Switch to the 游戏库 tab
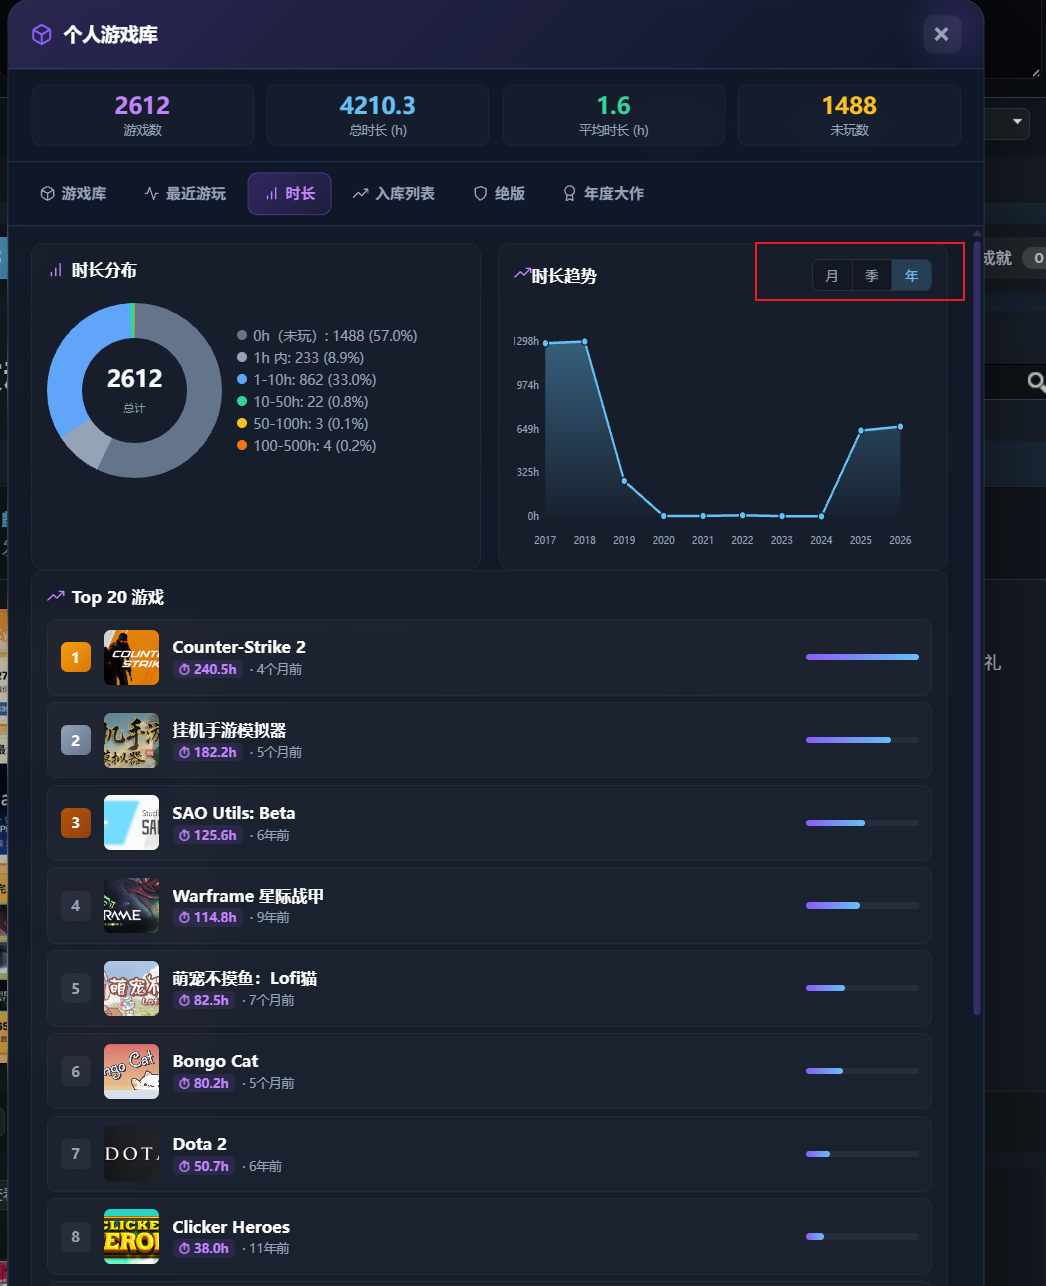Image resolution: width=1046 pixels, height=1286 pixels. point(73,194)
